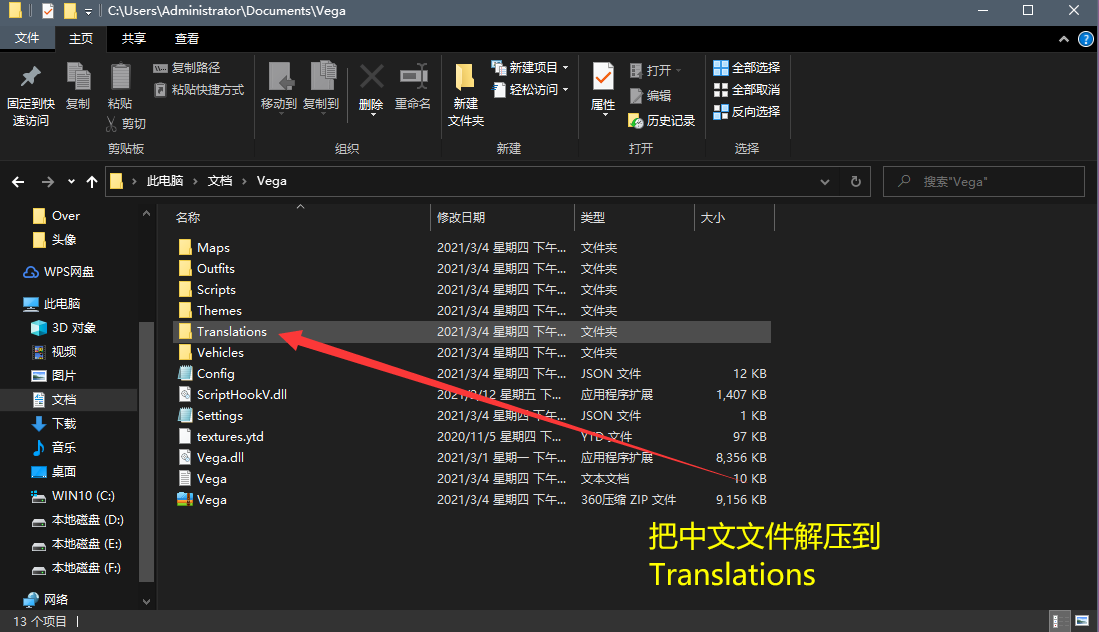Expand breadcrumb arrow after 文档
Viewport: 1099px width, 632px height.
tap(245, 181)
